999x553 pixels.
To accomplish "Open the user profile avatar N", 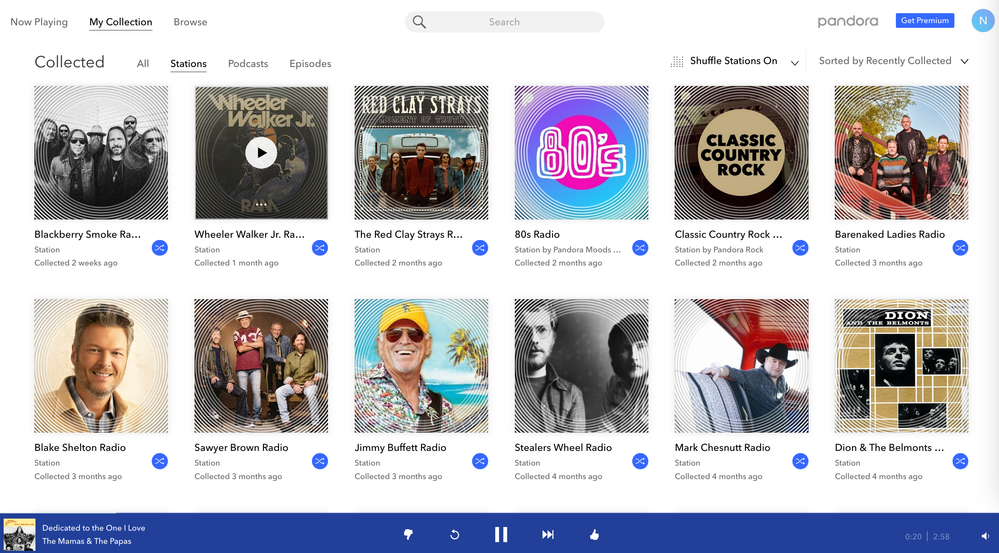I will 982,21.
